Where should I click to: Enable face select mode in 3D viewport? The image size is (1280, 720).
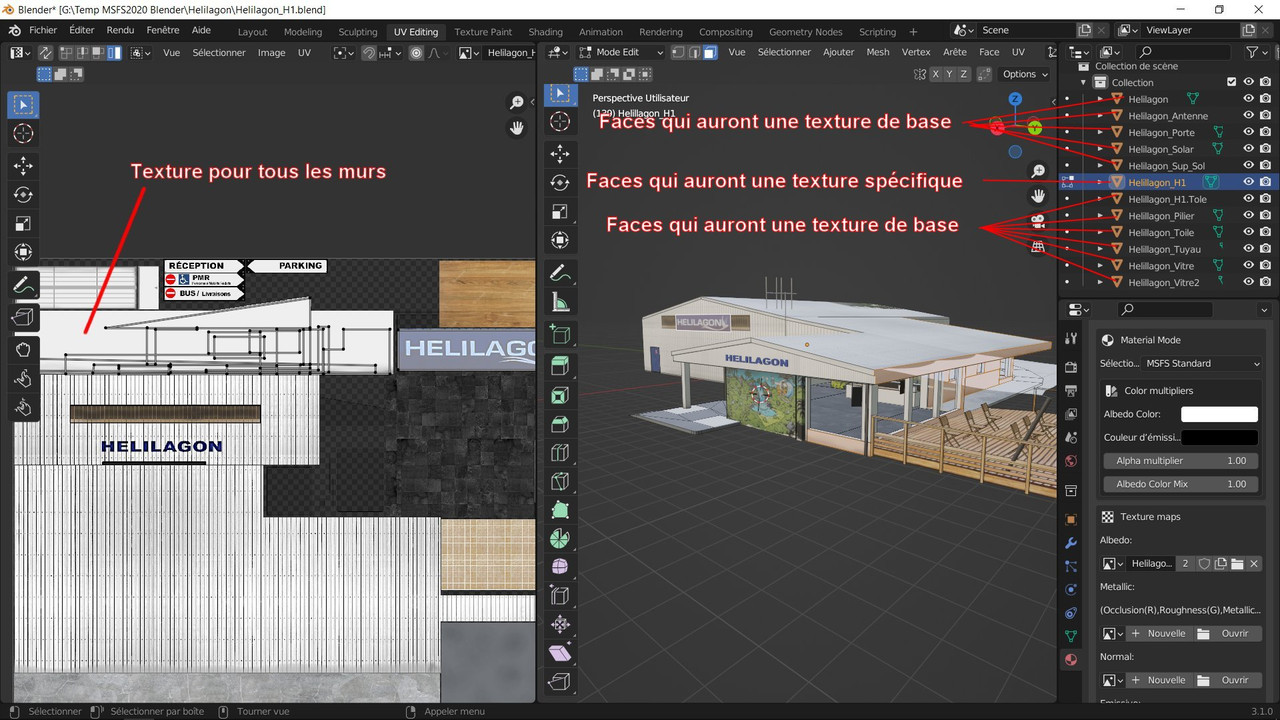point(709,52)
